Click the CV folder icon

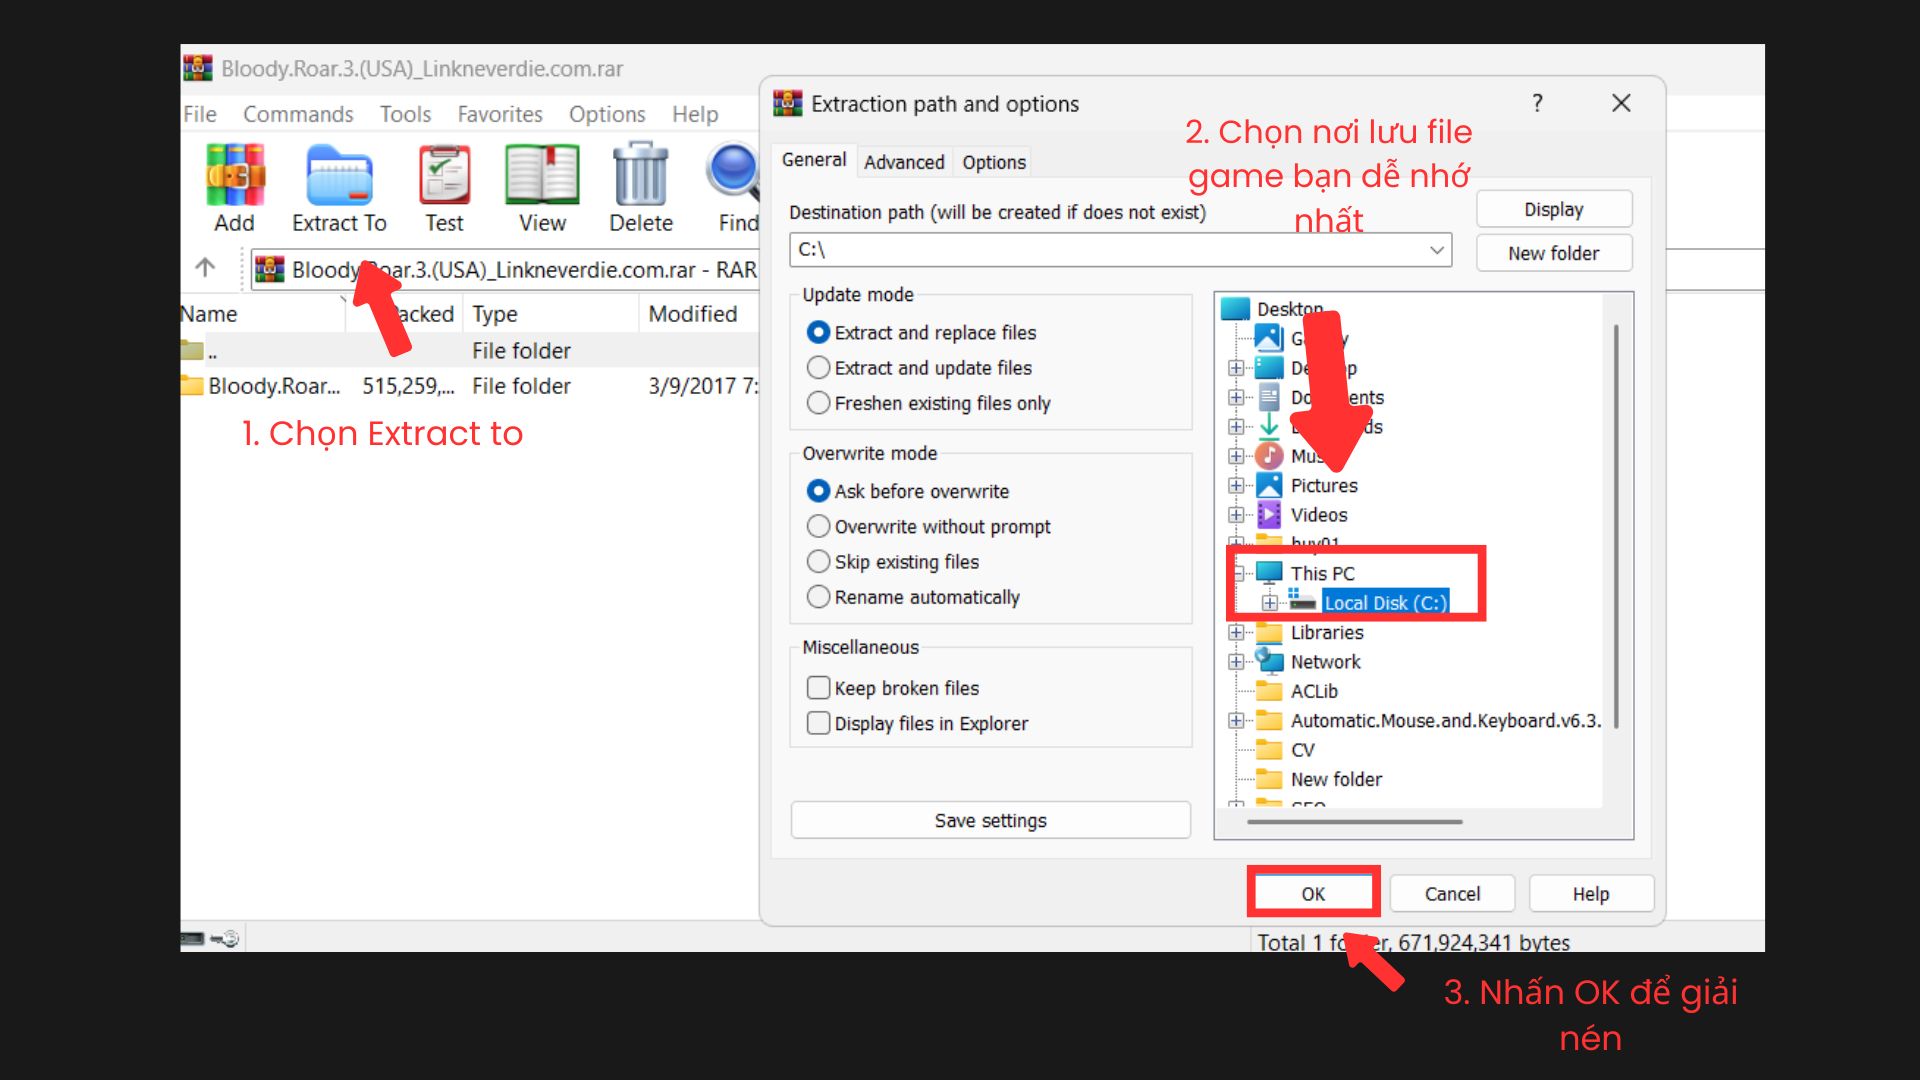(1269, 749)
